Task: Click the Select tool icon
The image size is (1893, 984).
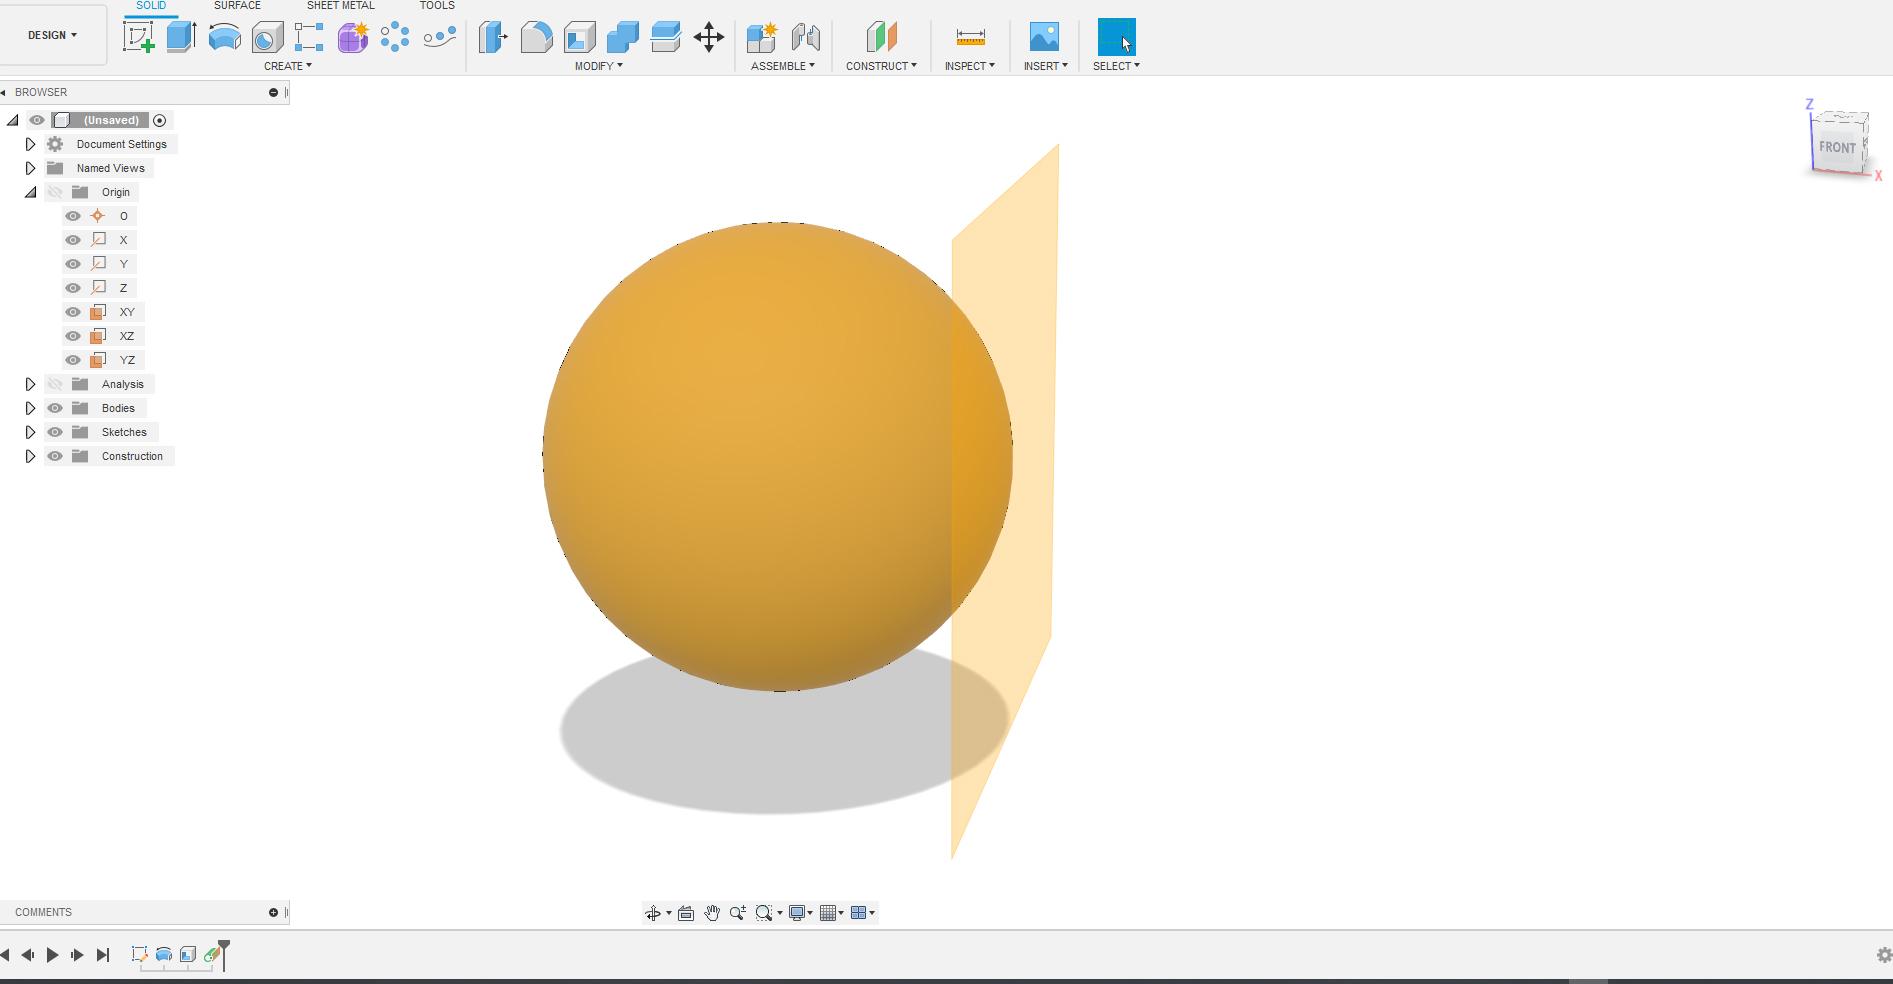Action: point(1117,37)
